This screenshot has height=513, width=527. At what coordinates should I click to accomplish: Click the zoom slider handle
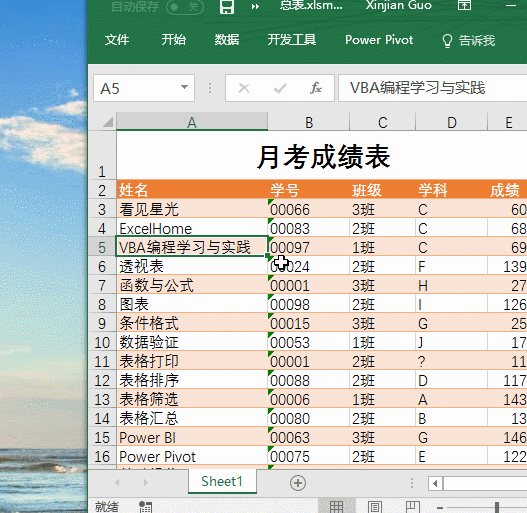(497, 507)
